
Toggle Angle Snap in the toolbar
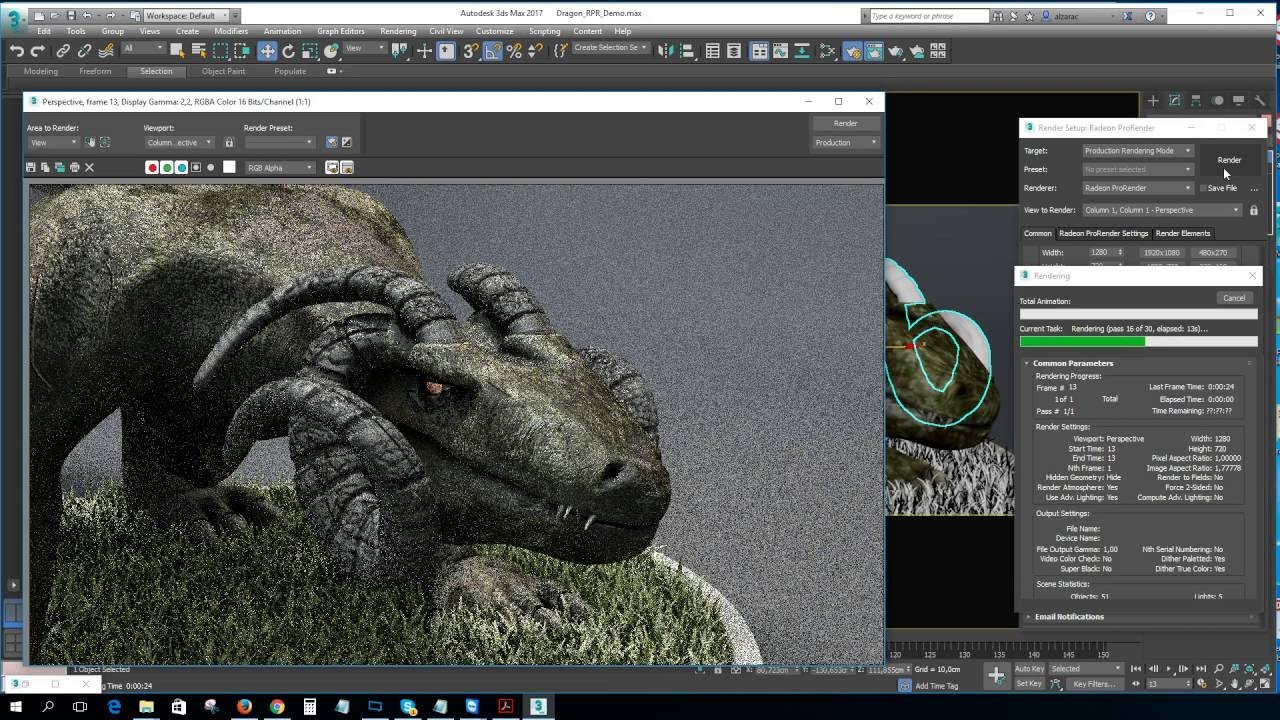coord(493,51)
